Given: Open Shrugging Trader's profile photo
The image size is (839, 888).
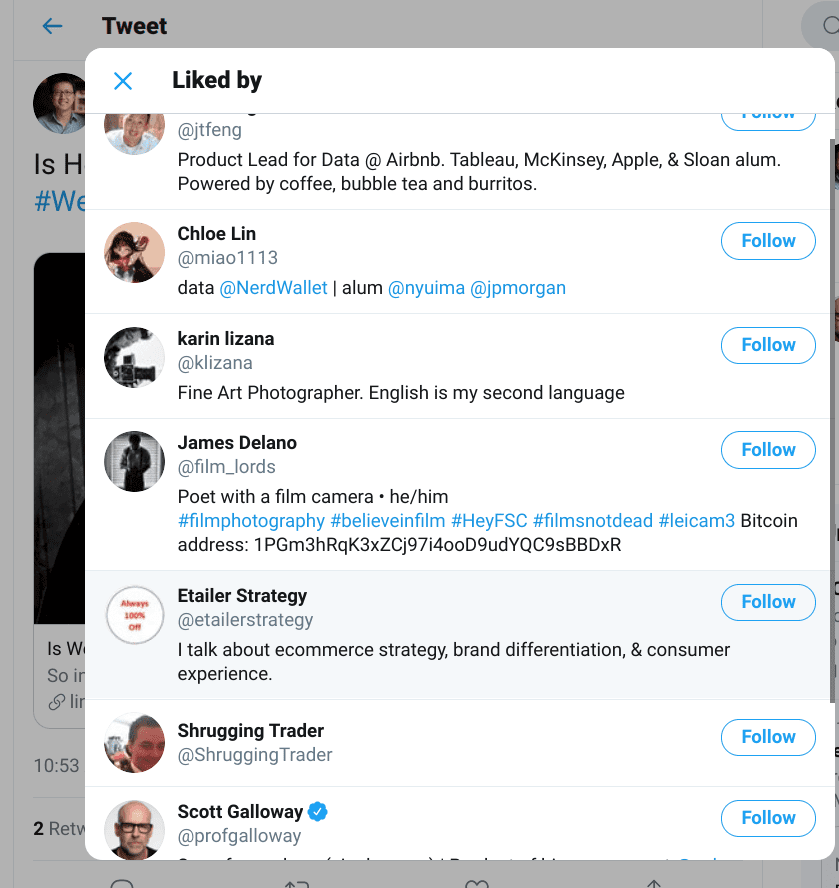Looking at the screenshot, I should coord(134,743).
